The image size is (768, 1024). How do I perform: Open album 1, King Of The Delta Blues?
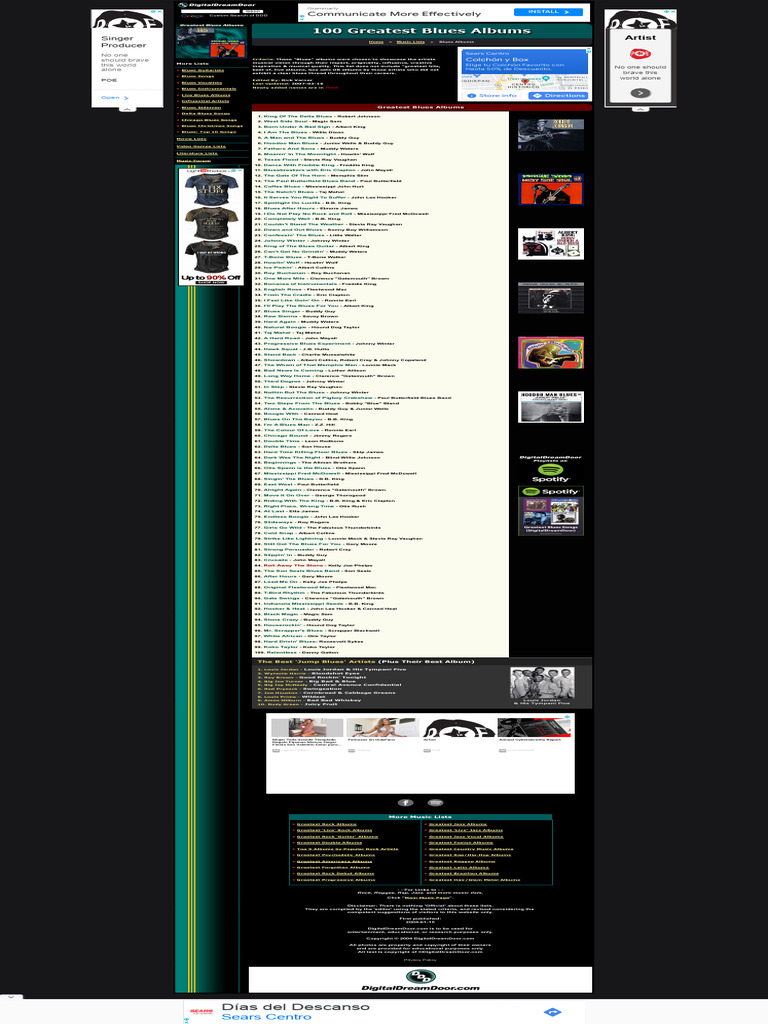[297, 116]
